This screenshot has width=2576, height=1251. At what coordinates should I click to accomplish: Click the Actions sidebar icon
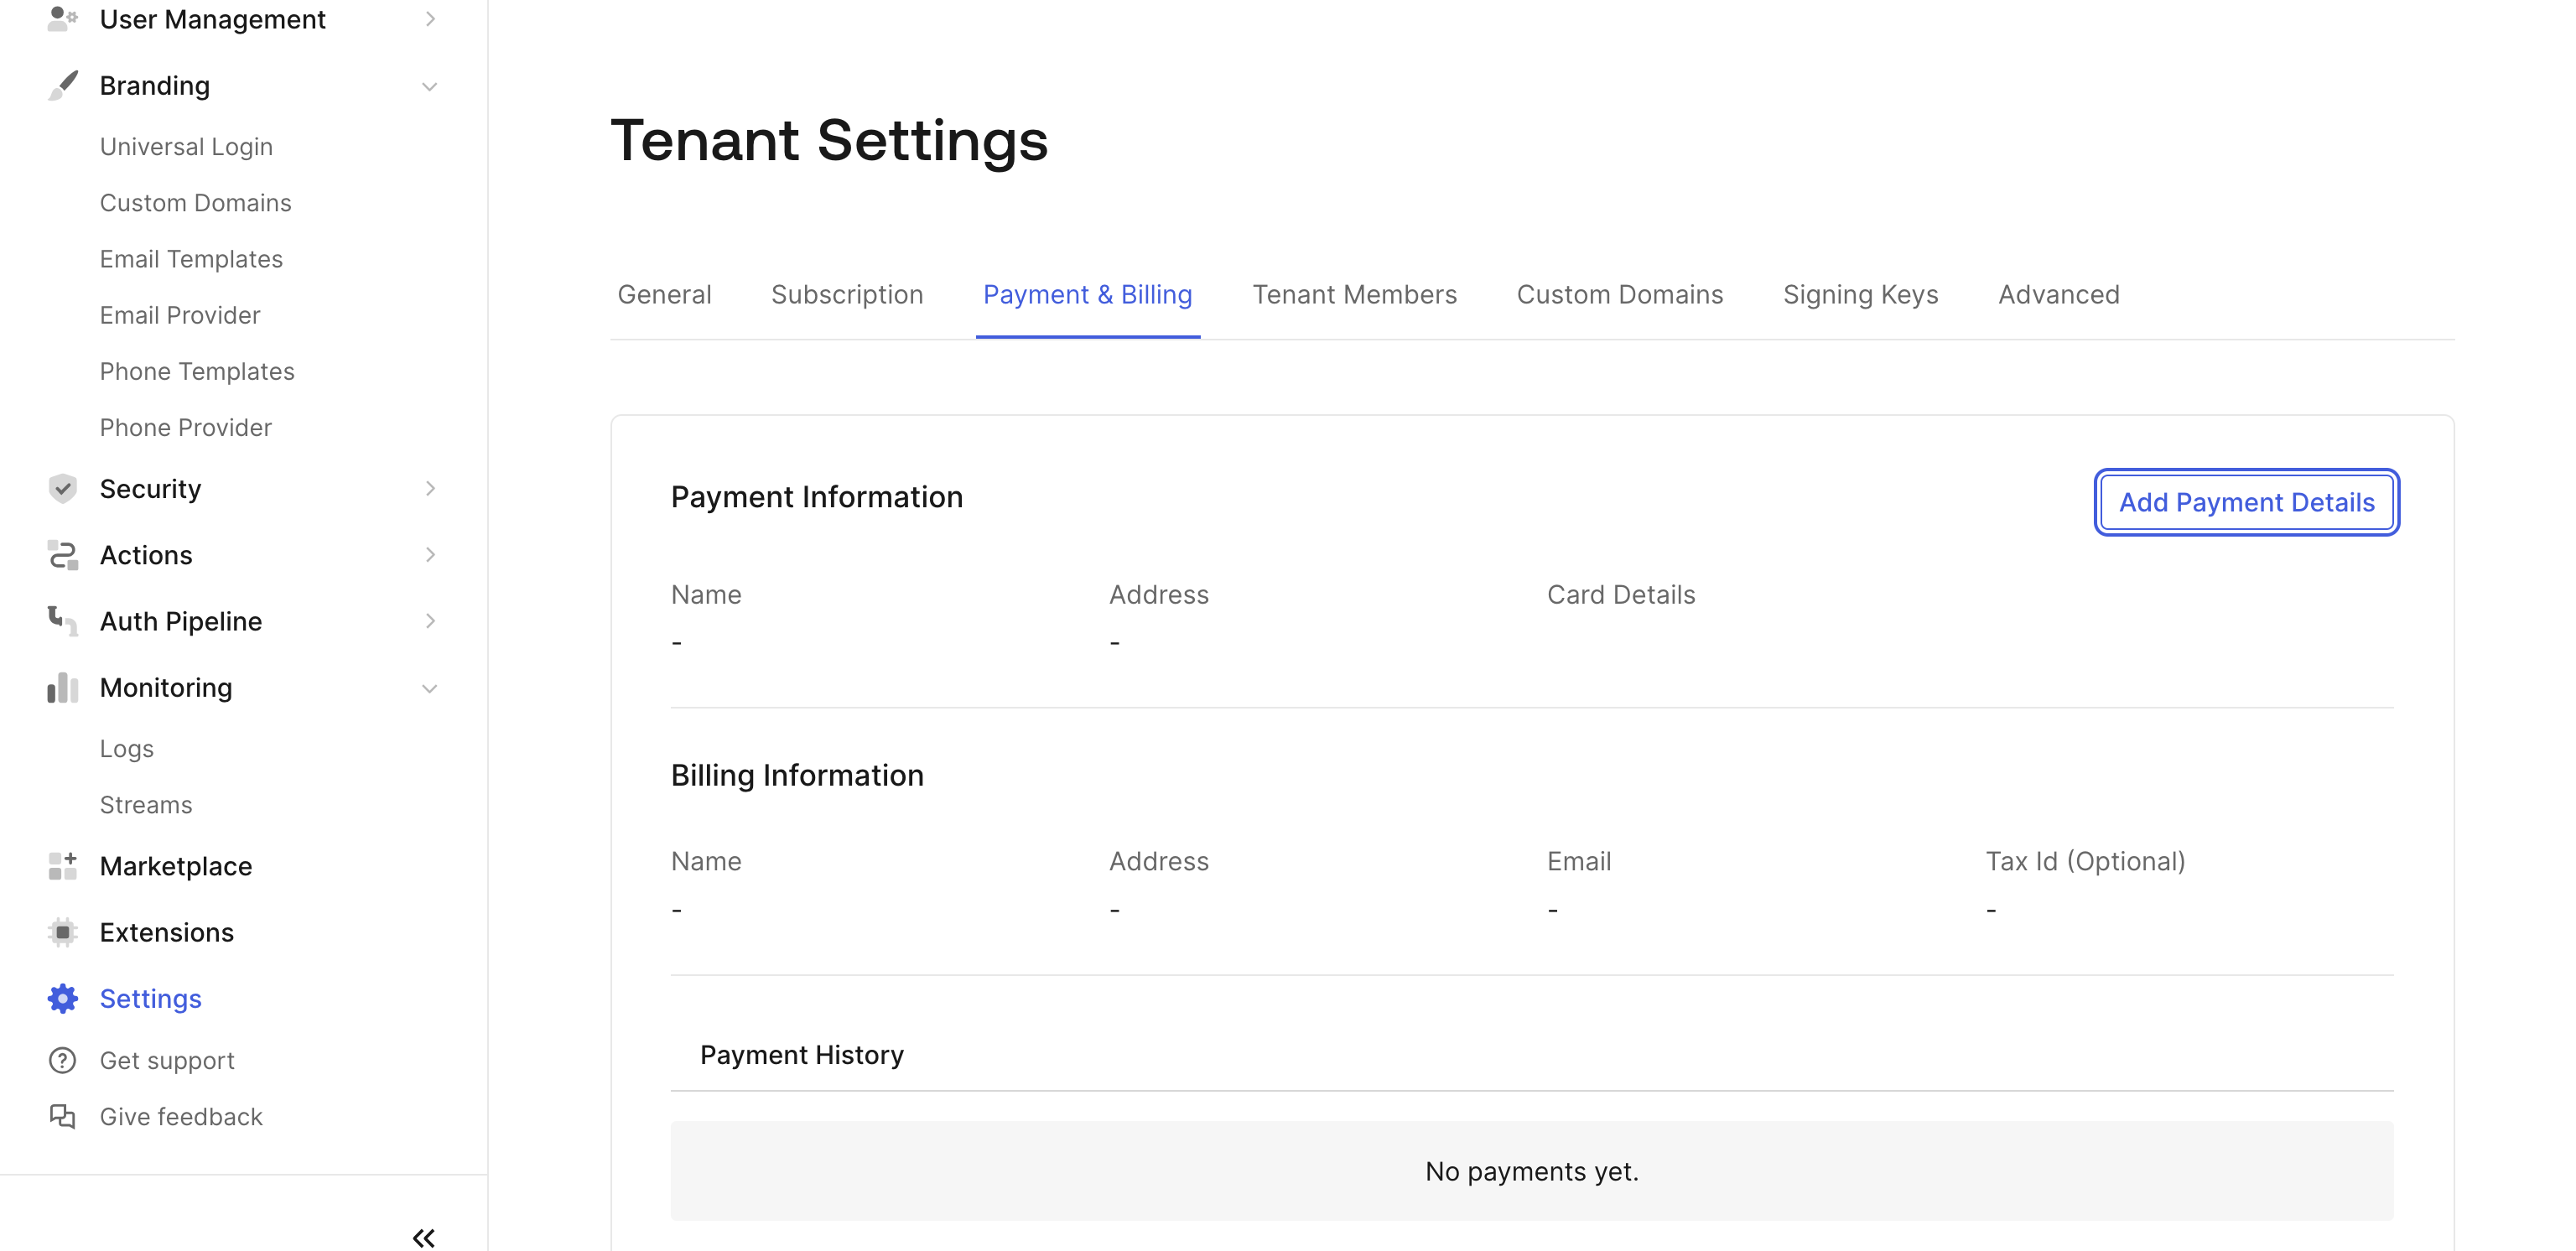coord(62,555)
